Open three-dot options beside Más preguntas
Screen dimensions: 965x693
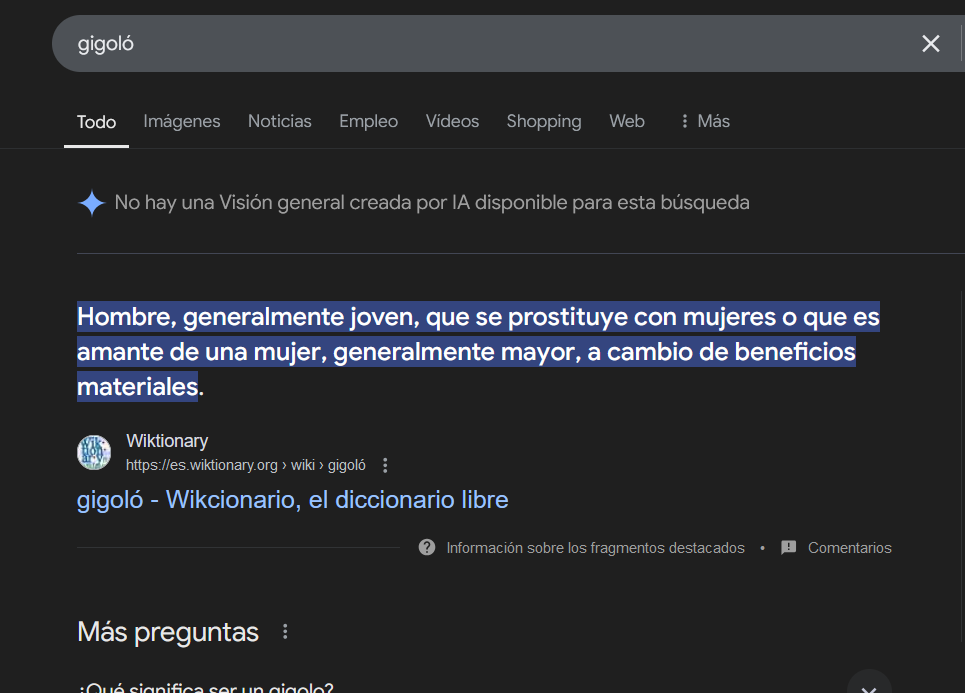285,632
